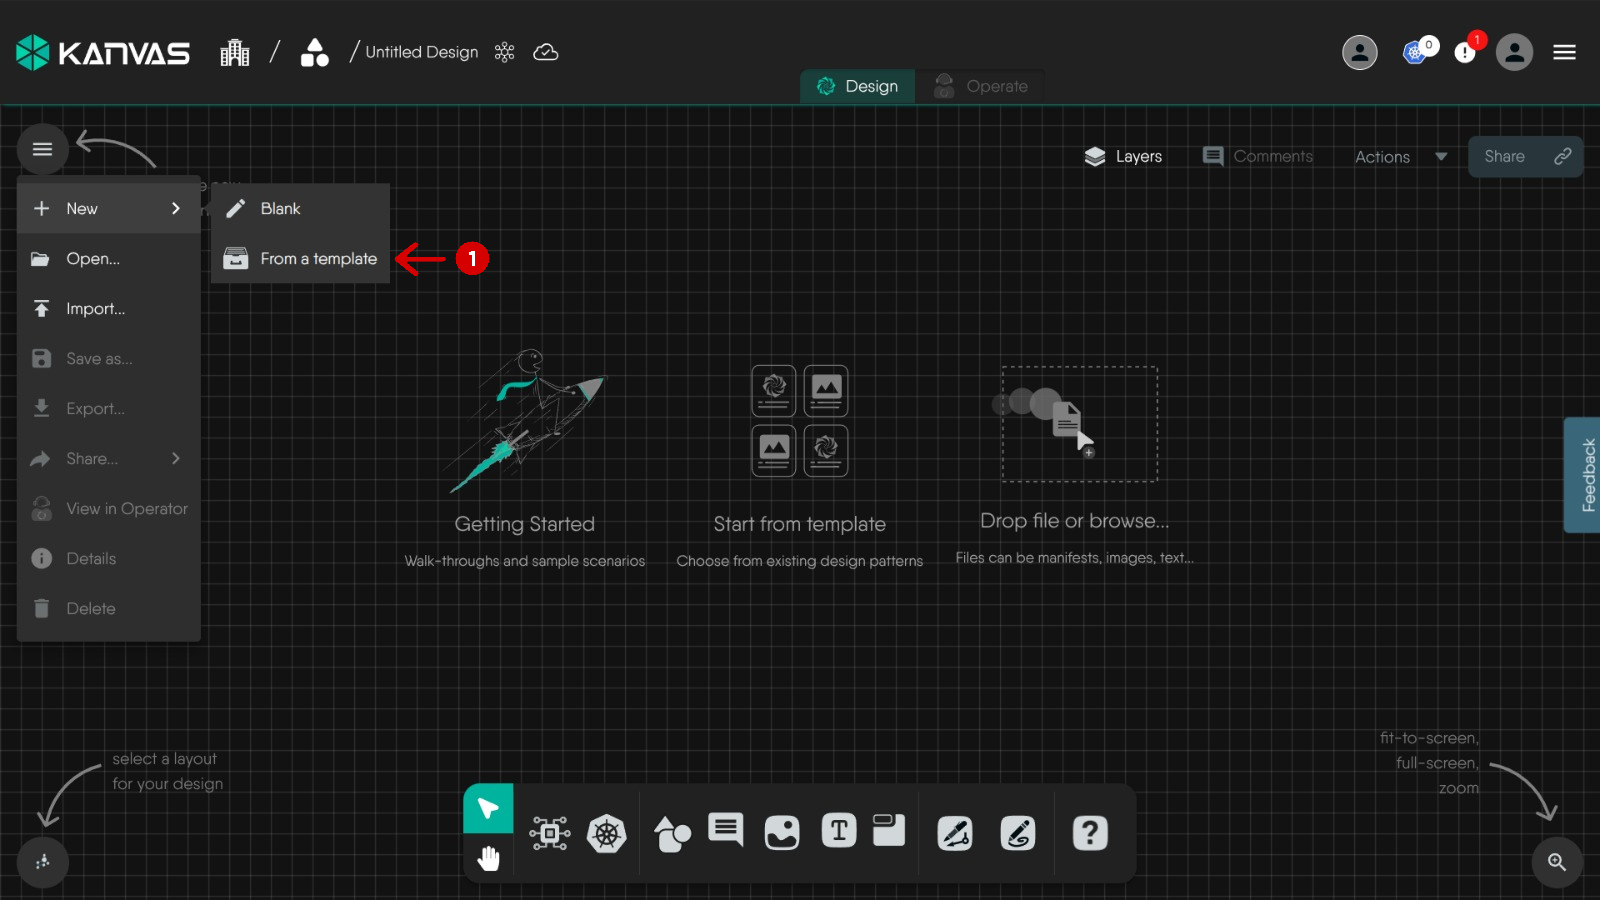Open the Kubernetes helm wheel components
1600x900 pixels.
[607, 833]
